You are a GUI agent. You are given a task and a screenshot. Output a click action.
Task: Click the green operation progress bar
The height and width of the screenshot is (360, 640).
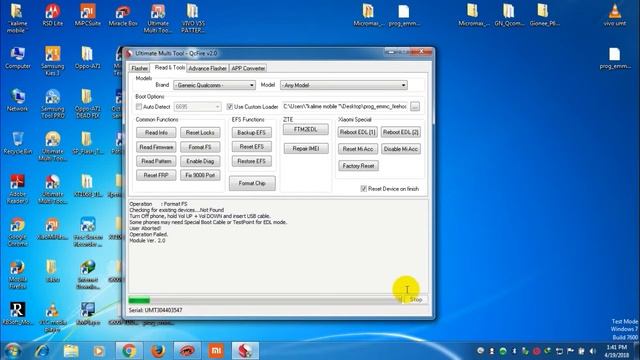coord(139,300)
